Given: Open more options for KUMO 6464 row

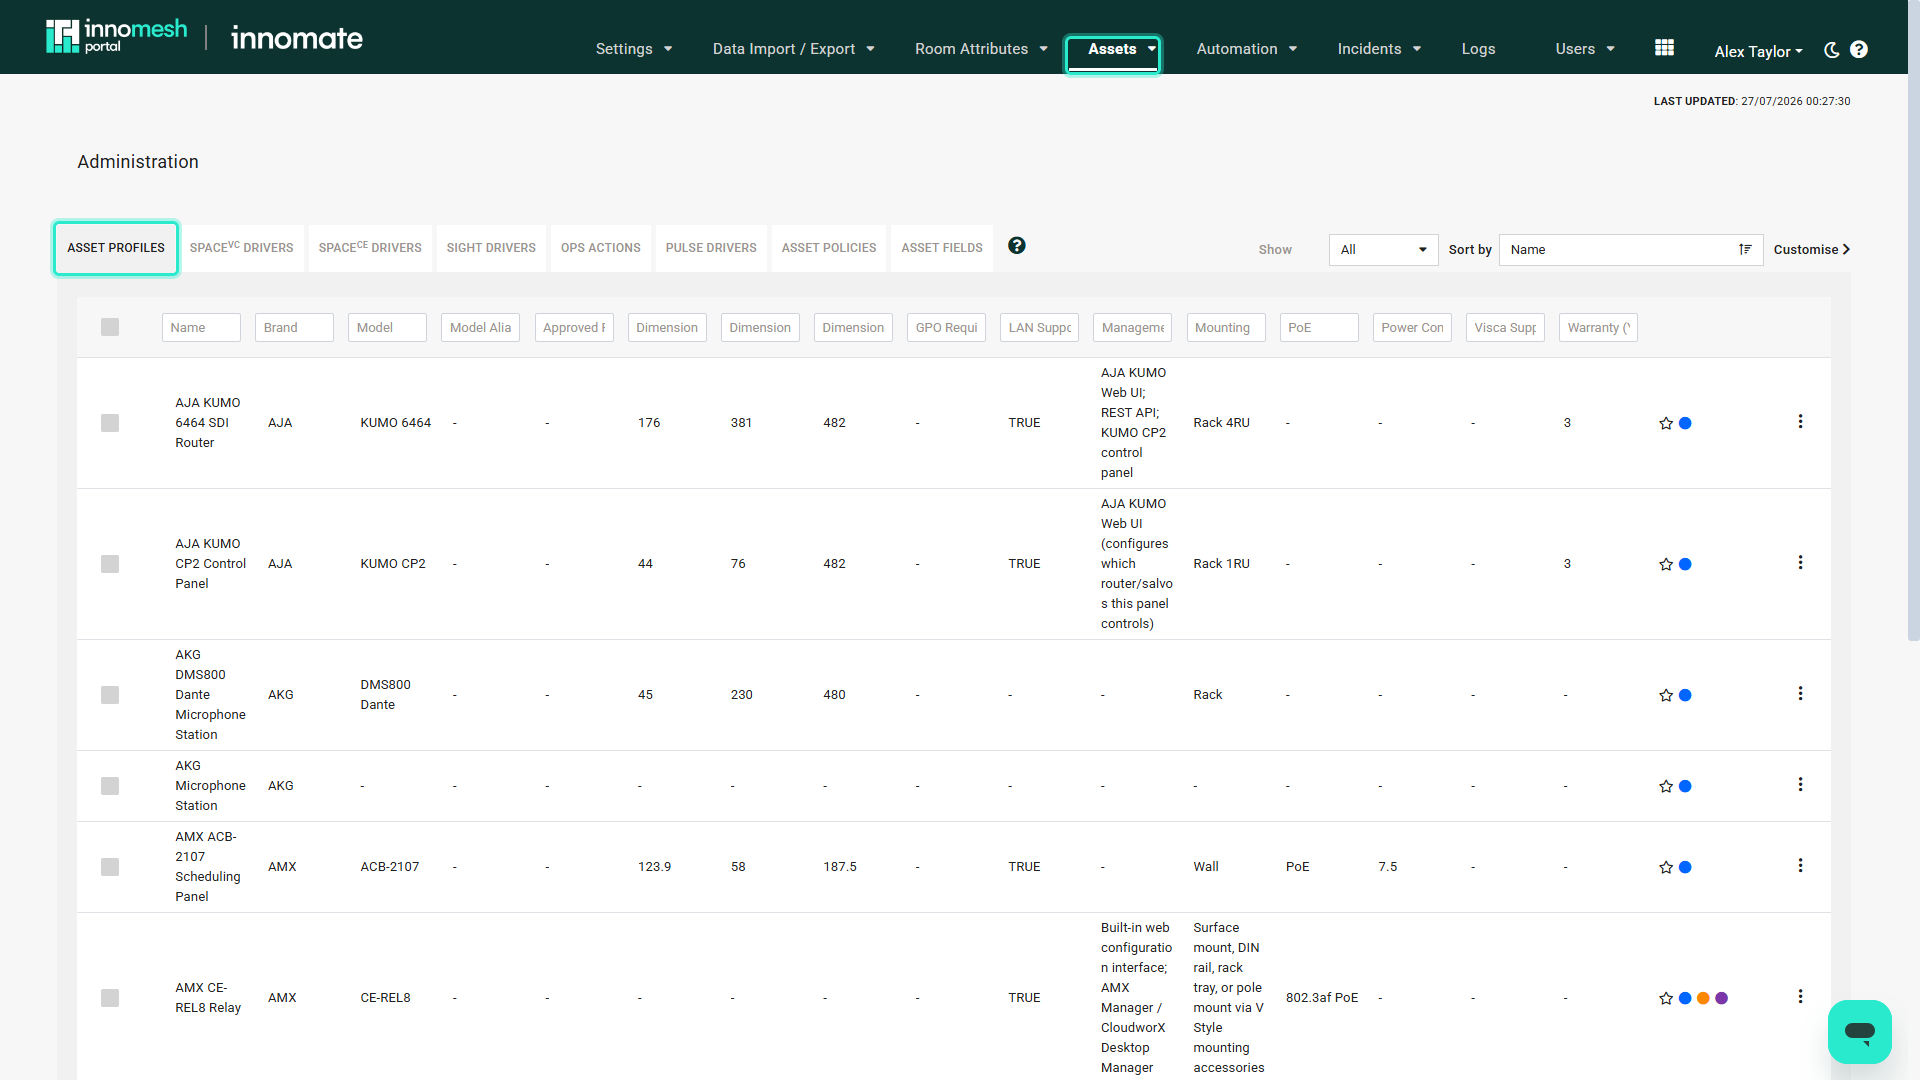Looking at the screenshot, I should (x=1800, y=422).
